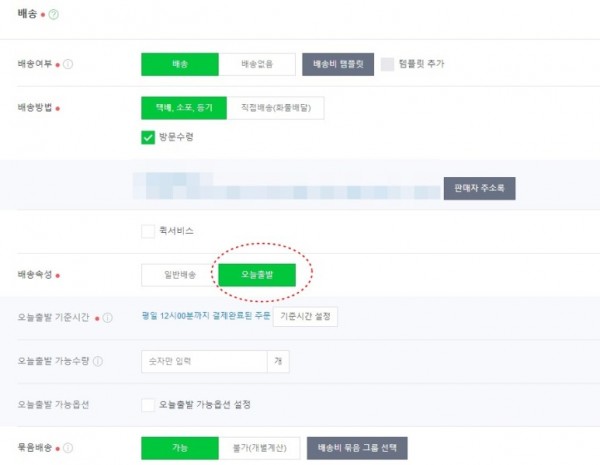
Task: Check the 오늘출발 가능옵션 설정 box
Action: tap(148, 405)
